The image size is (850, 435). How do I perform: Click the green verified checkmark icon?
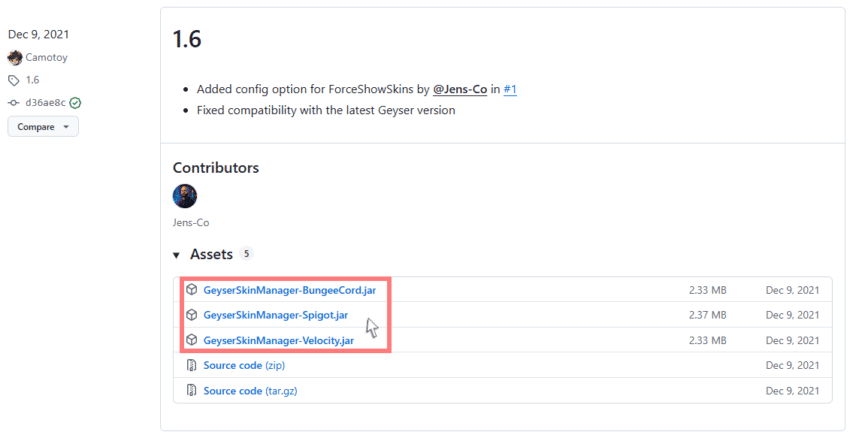75,102
